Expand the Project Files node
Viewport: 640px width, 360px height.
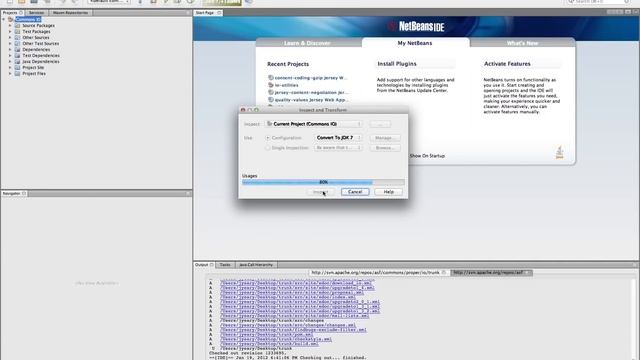10,73
